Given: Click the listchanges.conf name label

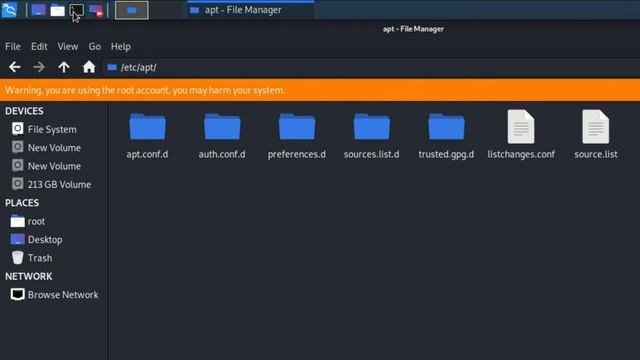Looking at the screenshot, I should pyautogui.click(x=521, y=154).
